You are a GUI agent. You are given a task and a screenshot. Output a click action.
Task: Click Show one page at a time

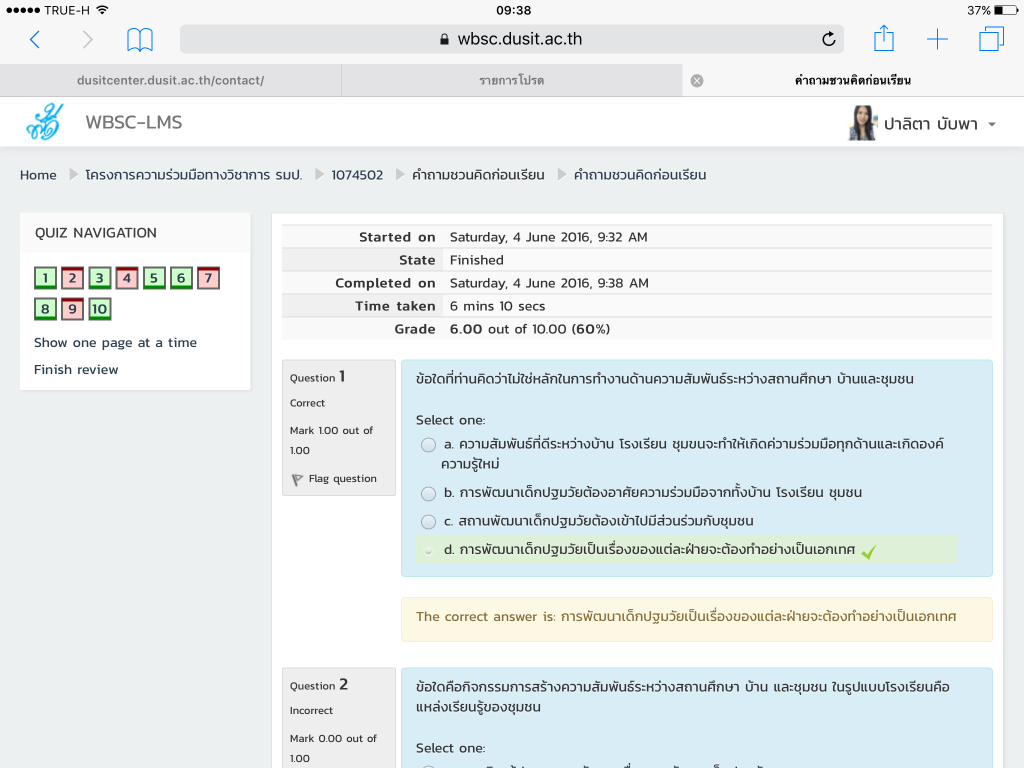point(115,343)
